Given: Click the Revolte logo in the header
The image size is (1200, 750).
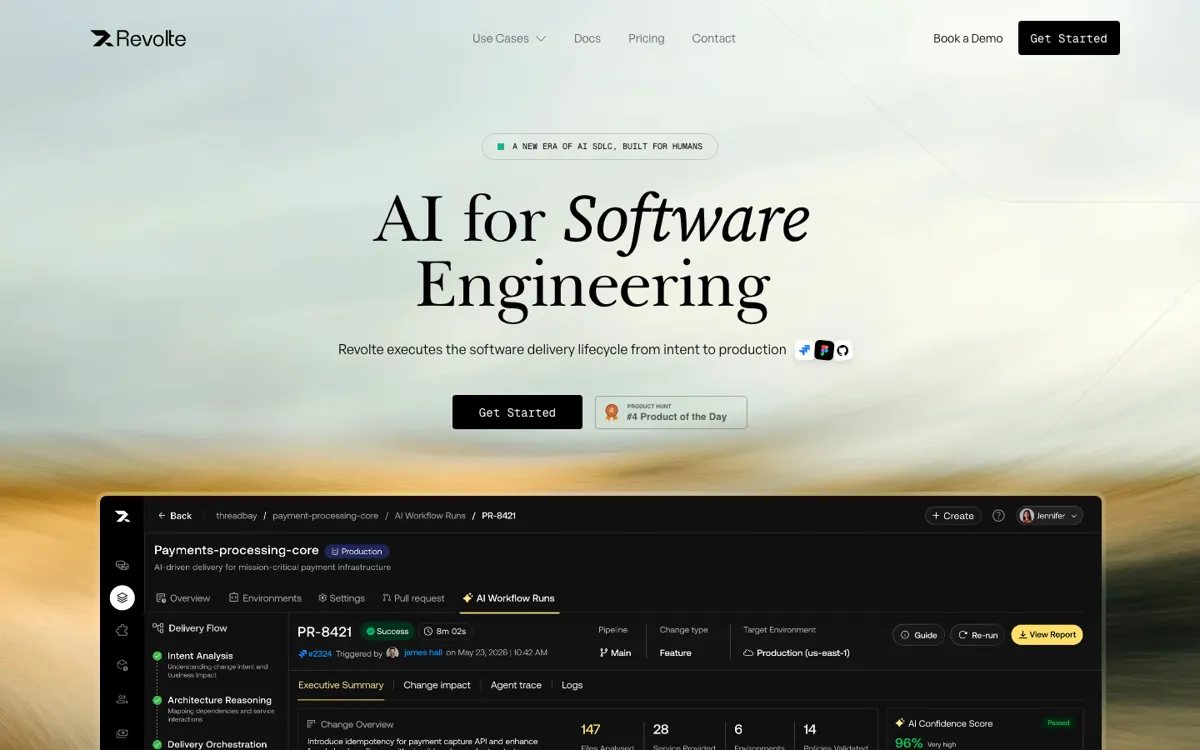Looking at the screenshot, I should (x=138, y=38).
